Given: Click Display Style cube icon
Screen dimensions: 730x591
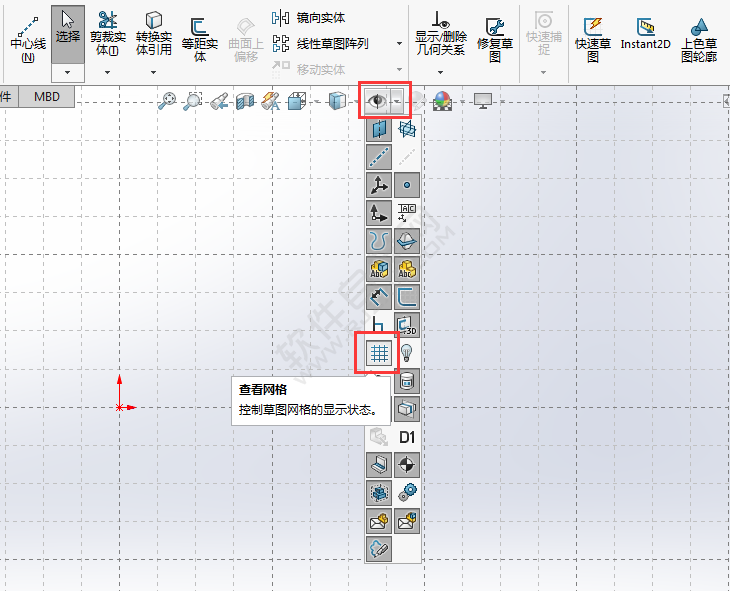Looking at the screenshot, I should [338, 101].
